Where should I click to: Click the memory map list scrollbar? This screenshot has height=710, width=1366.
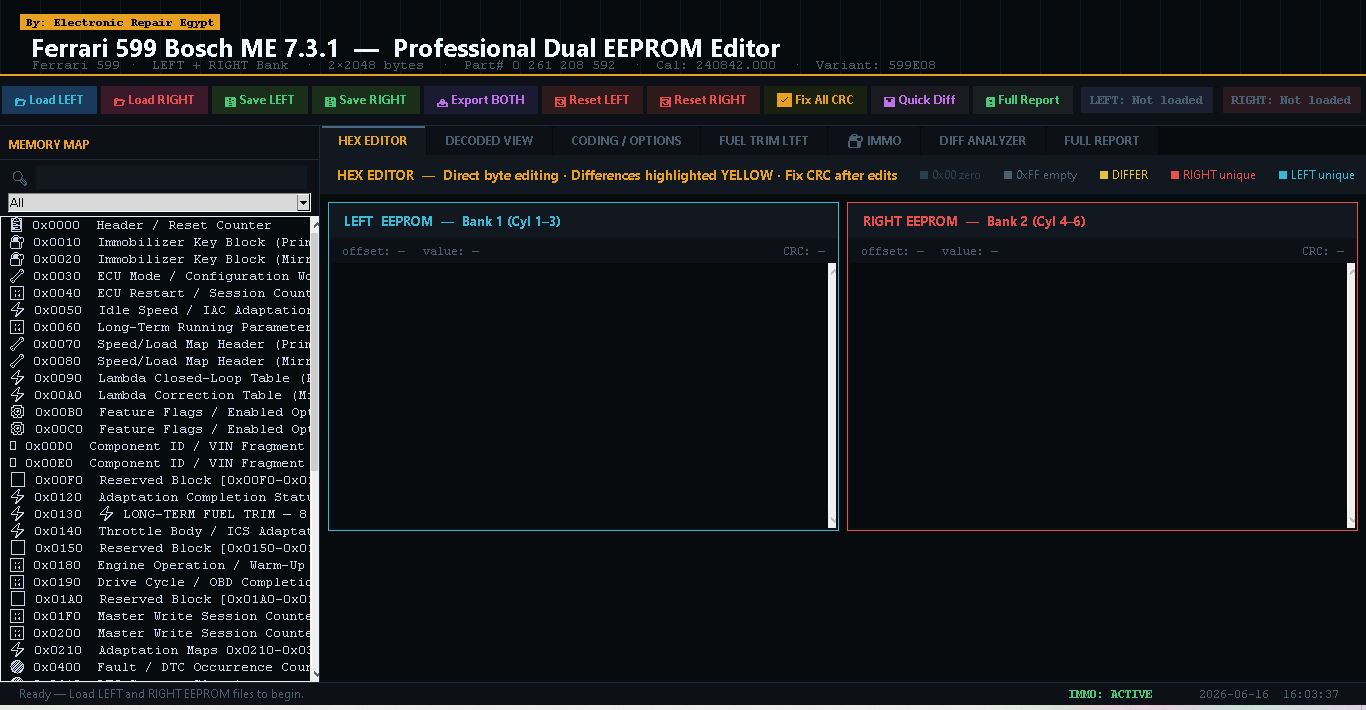click(315, 448)
